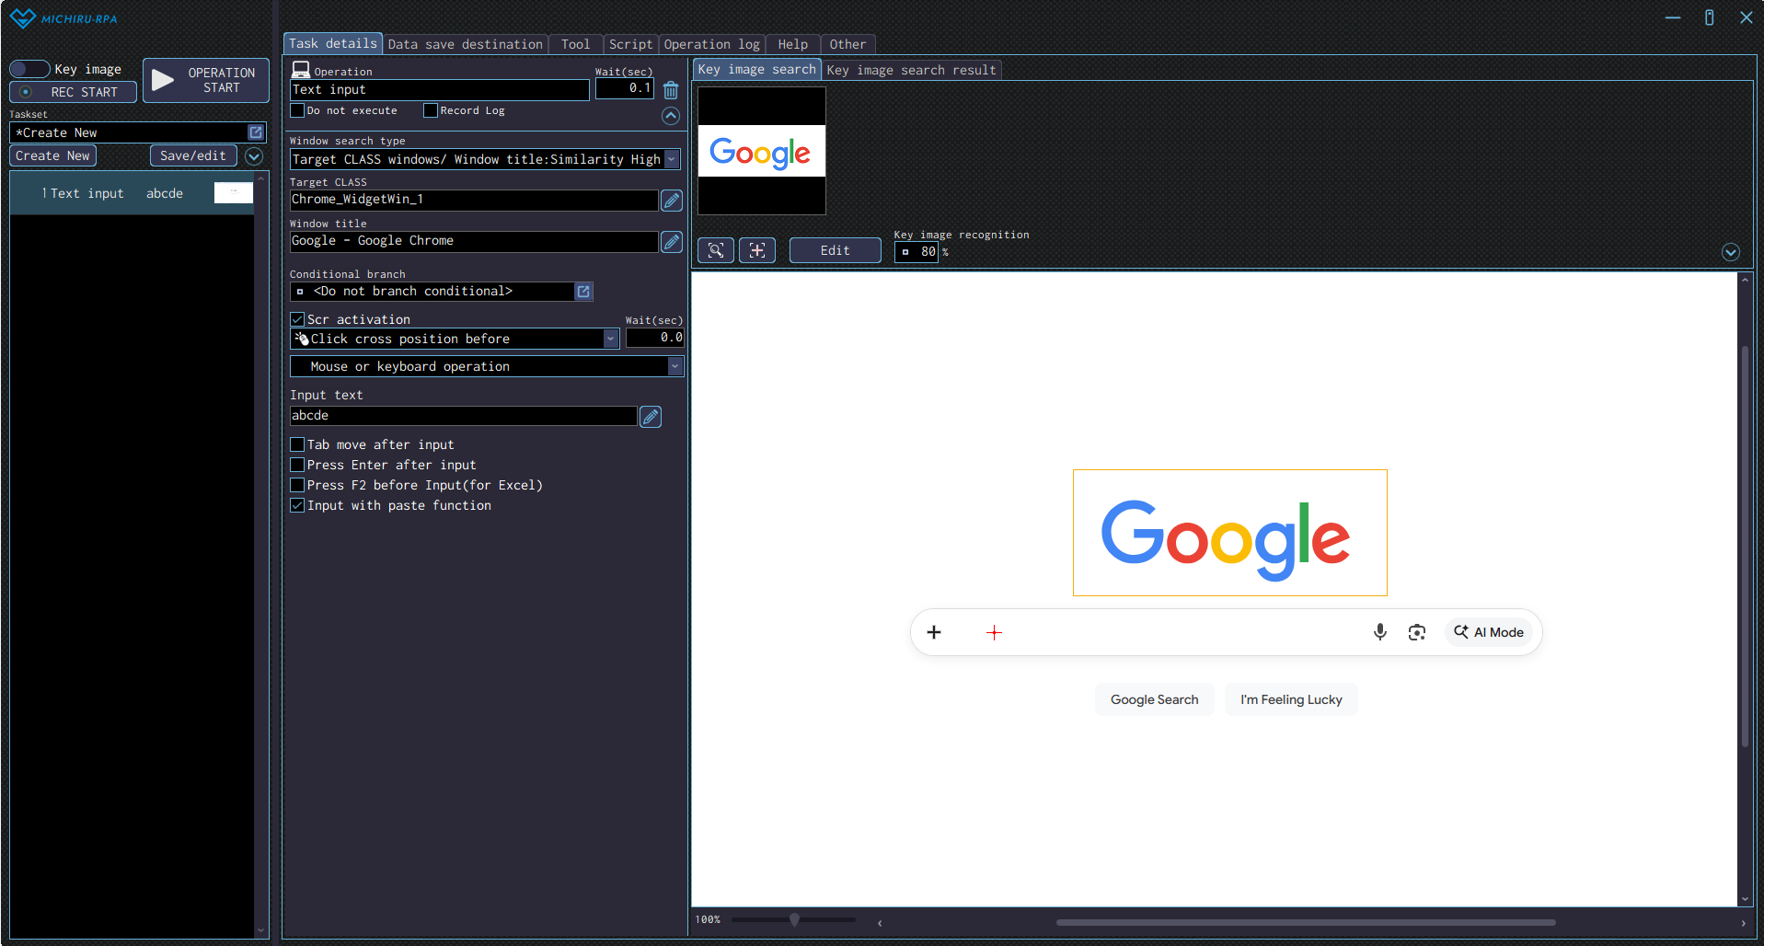Open the Key image search result tab
1765x947 pixels.
[911, 70]
